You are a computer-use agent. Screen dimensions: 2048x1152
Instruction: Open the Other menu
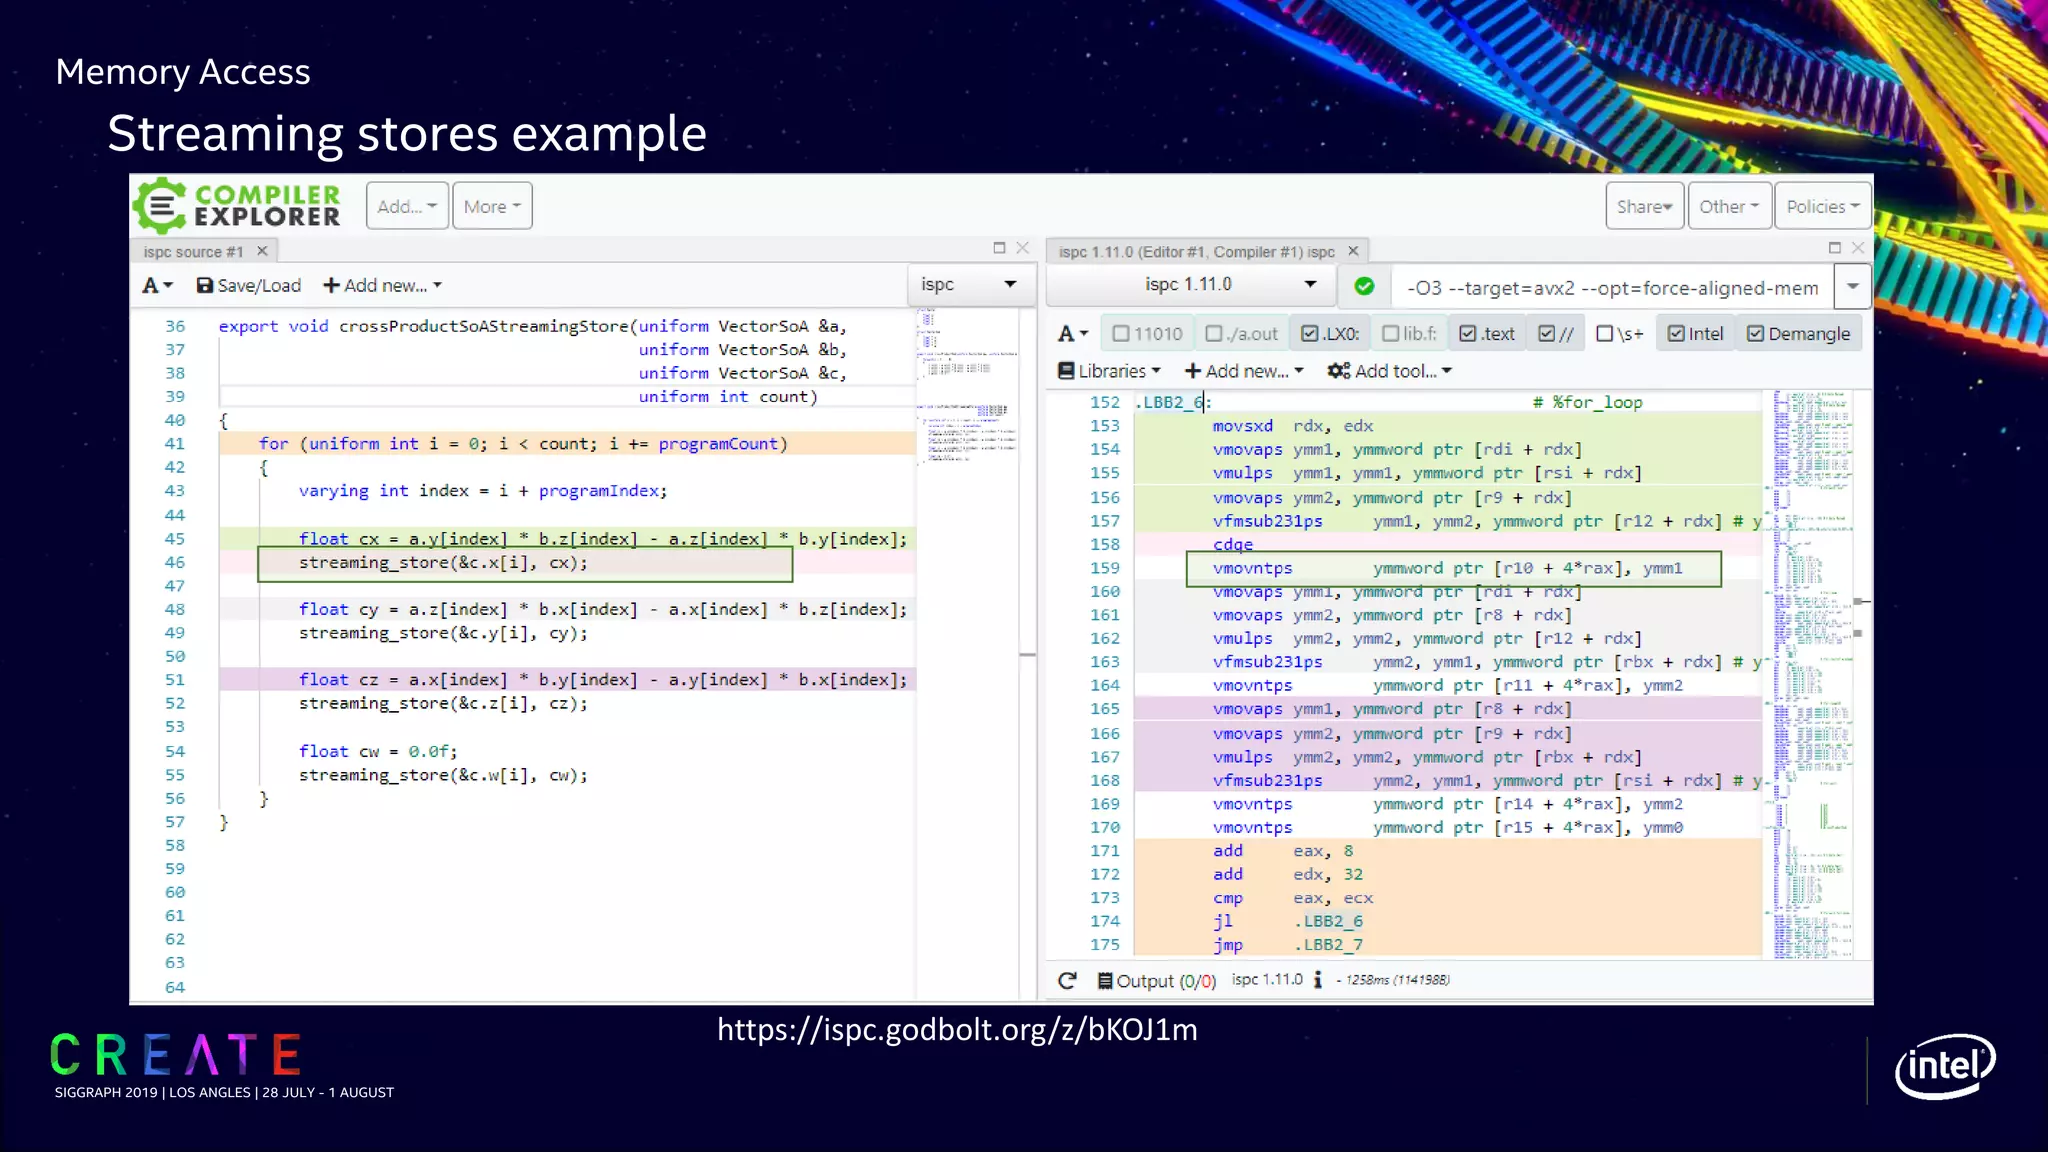[1729, 206]
